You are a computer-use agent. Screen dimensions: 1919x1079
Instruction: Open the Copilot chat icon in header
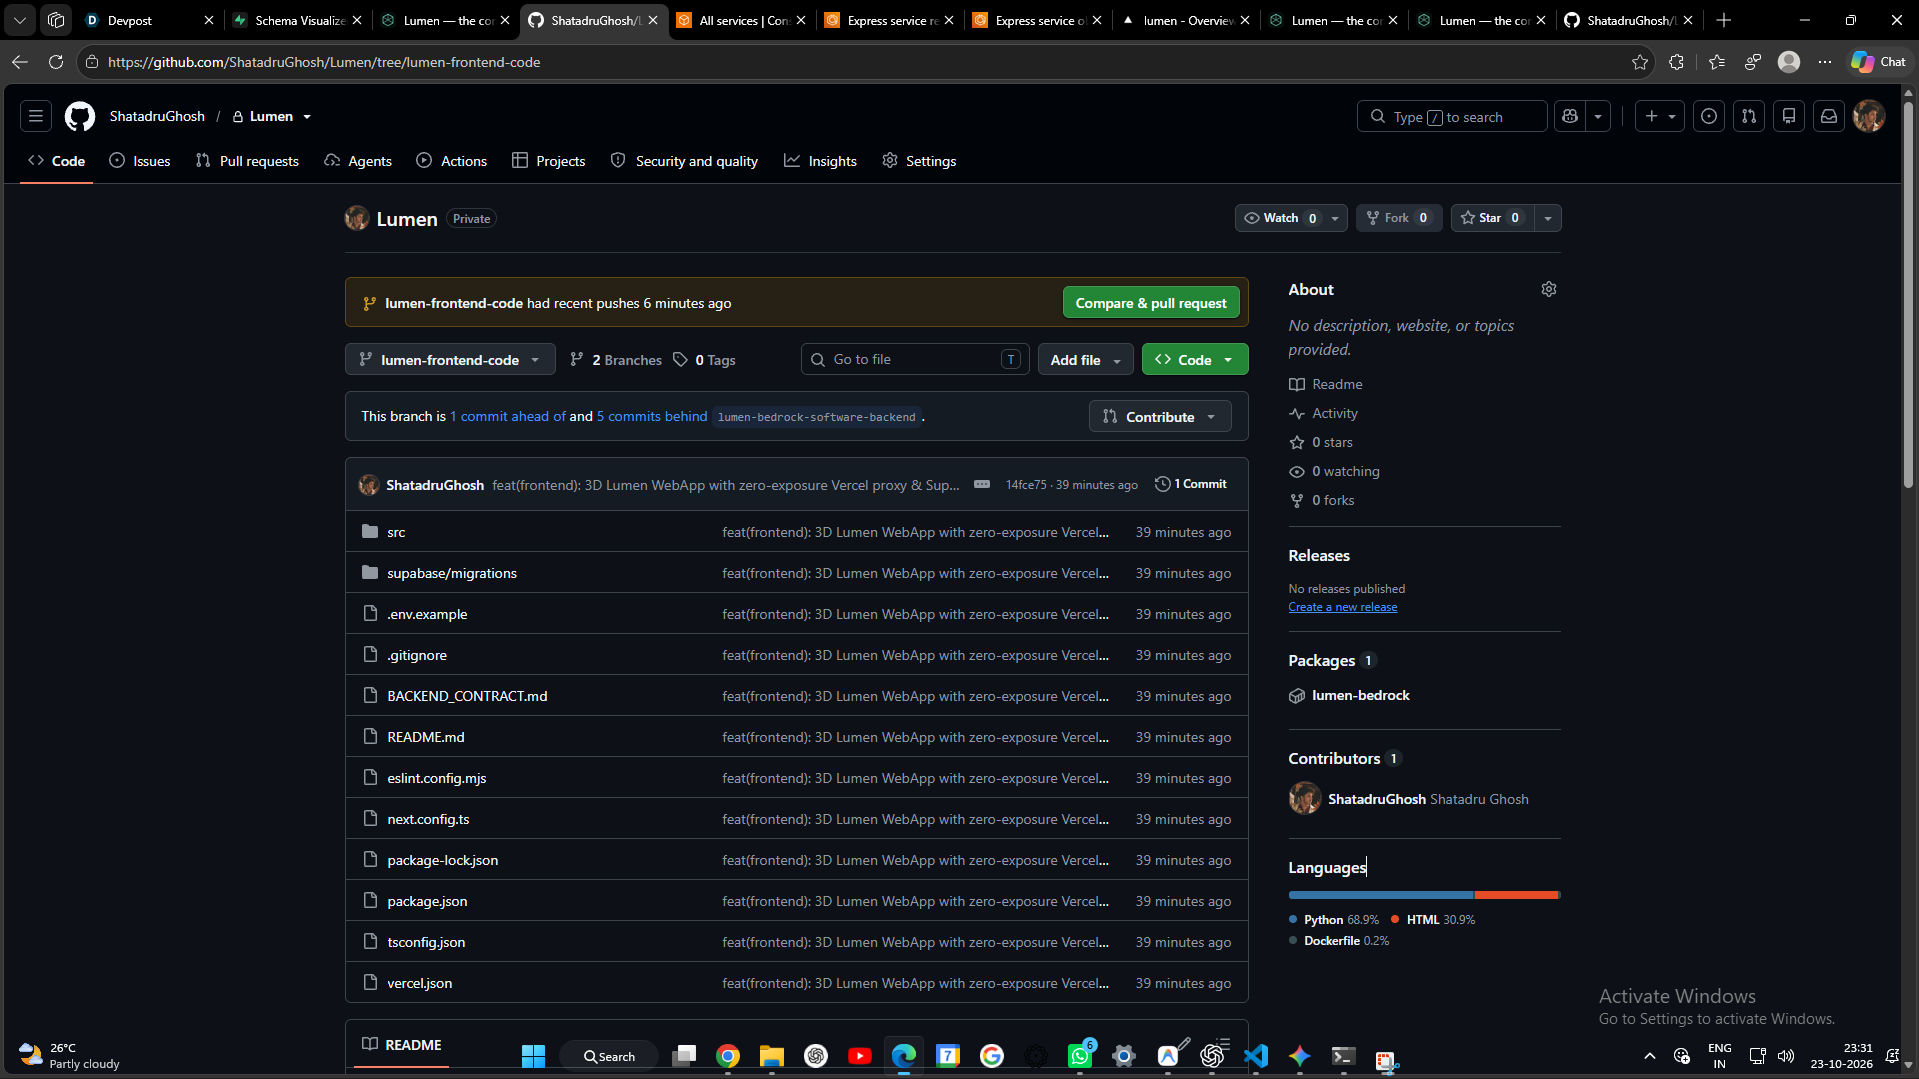coord(1570,117)
